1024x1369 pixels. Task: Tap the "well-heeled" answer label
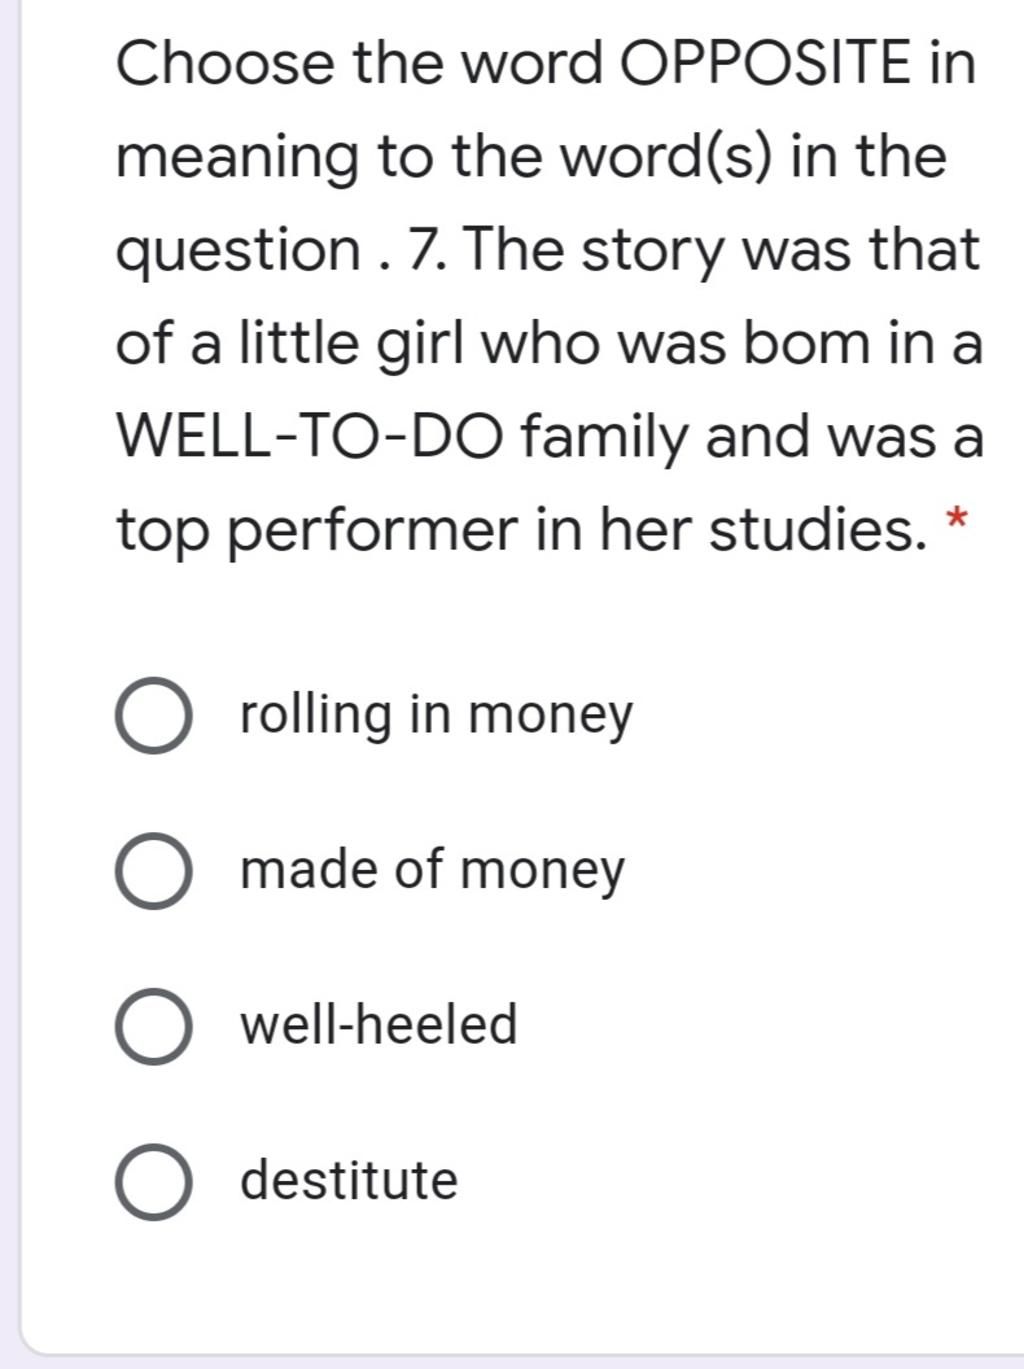(x=379, y=1024)
